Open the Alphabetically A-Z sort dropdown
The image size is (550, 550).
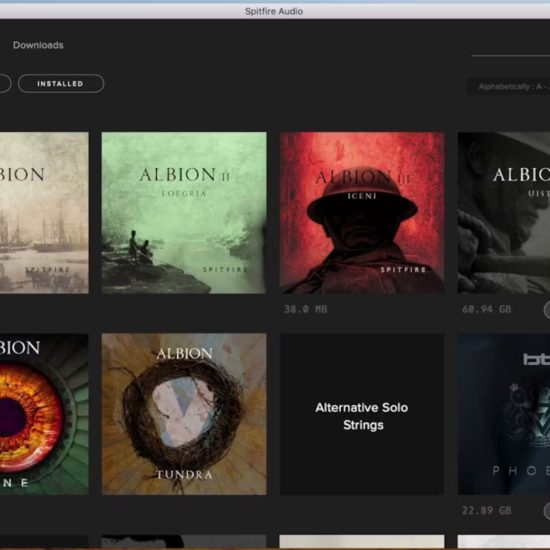coord(508,86)
